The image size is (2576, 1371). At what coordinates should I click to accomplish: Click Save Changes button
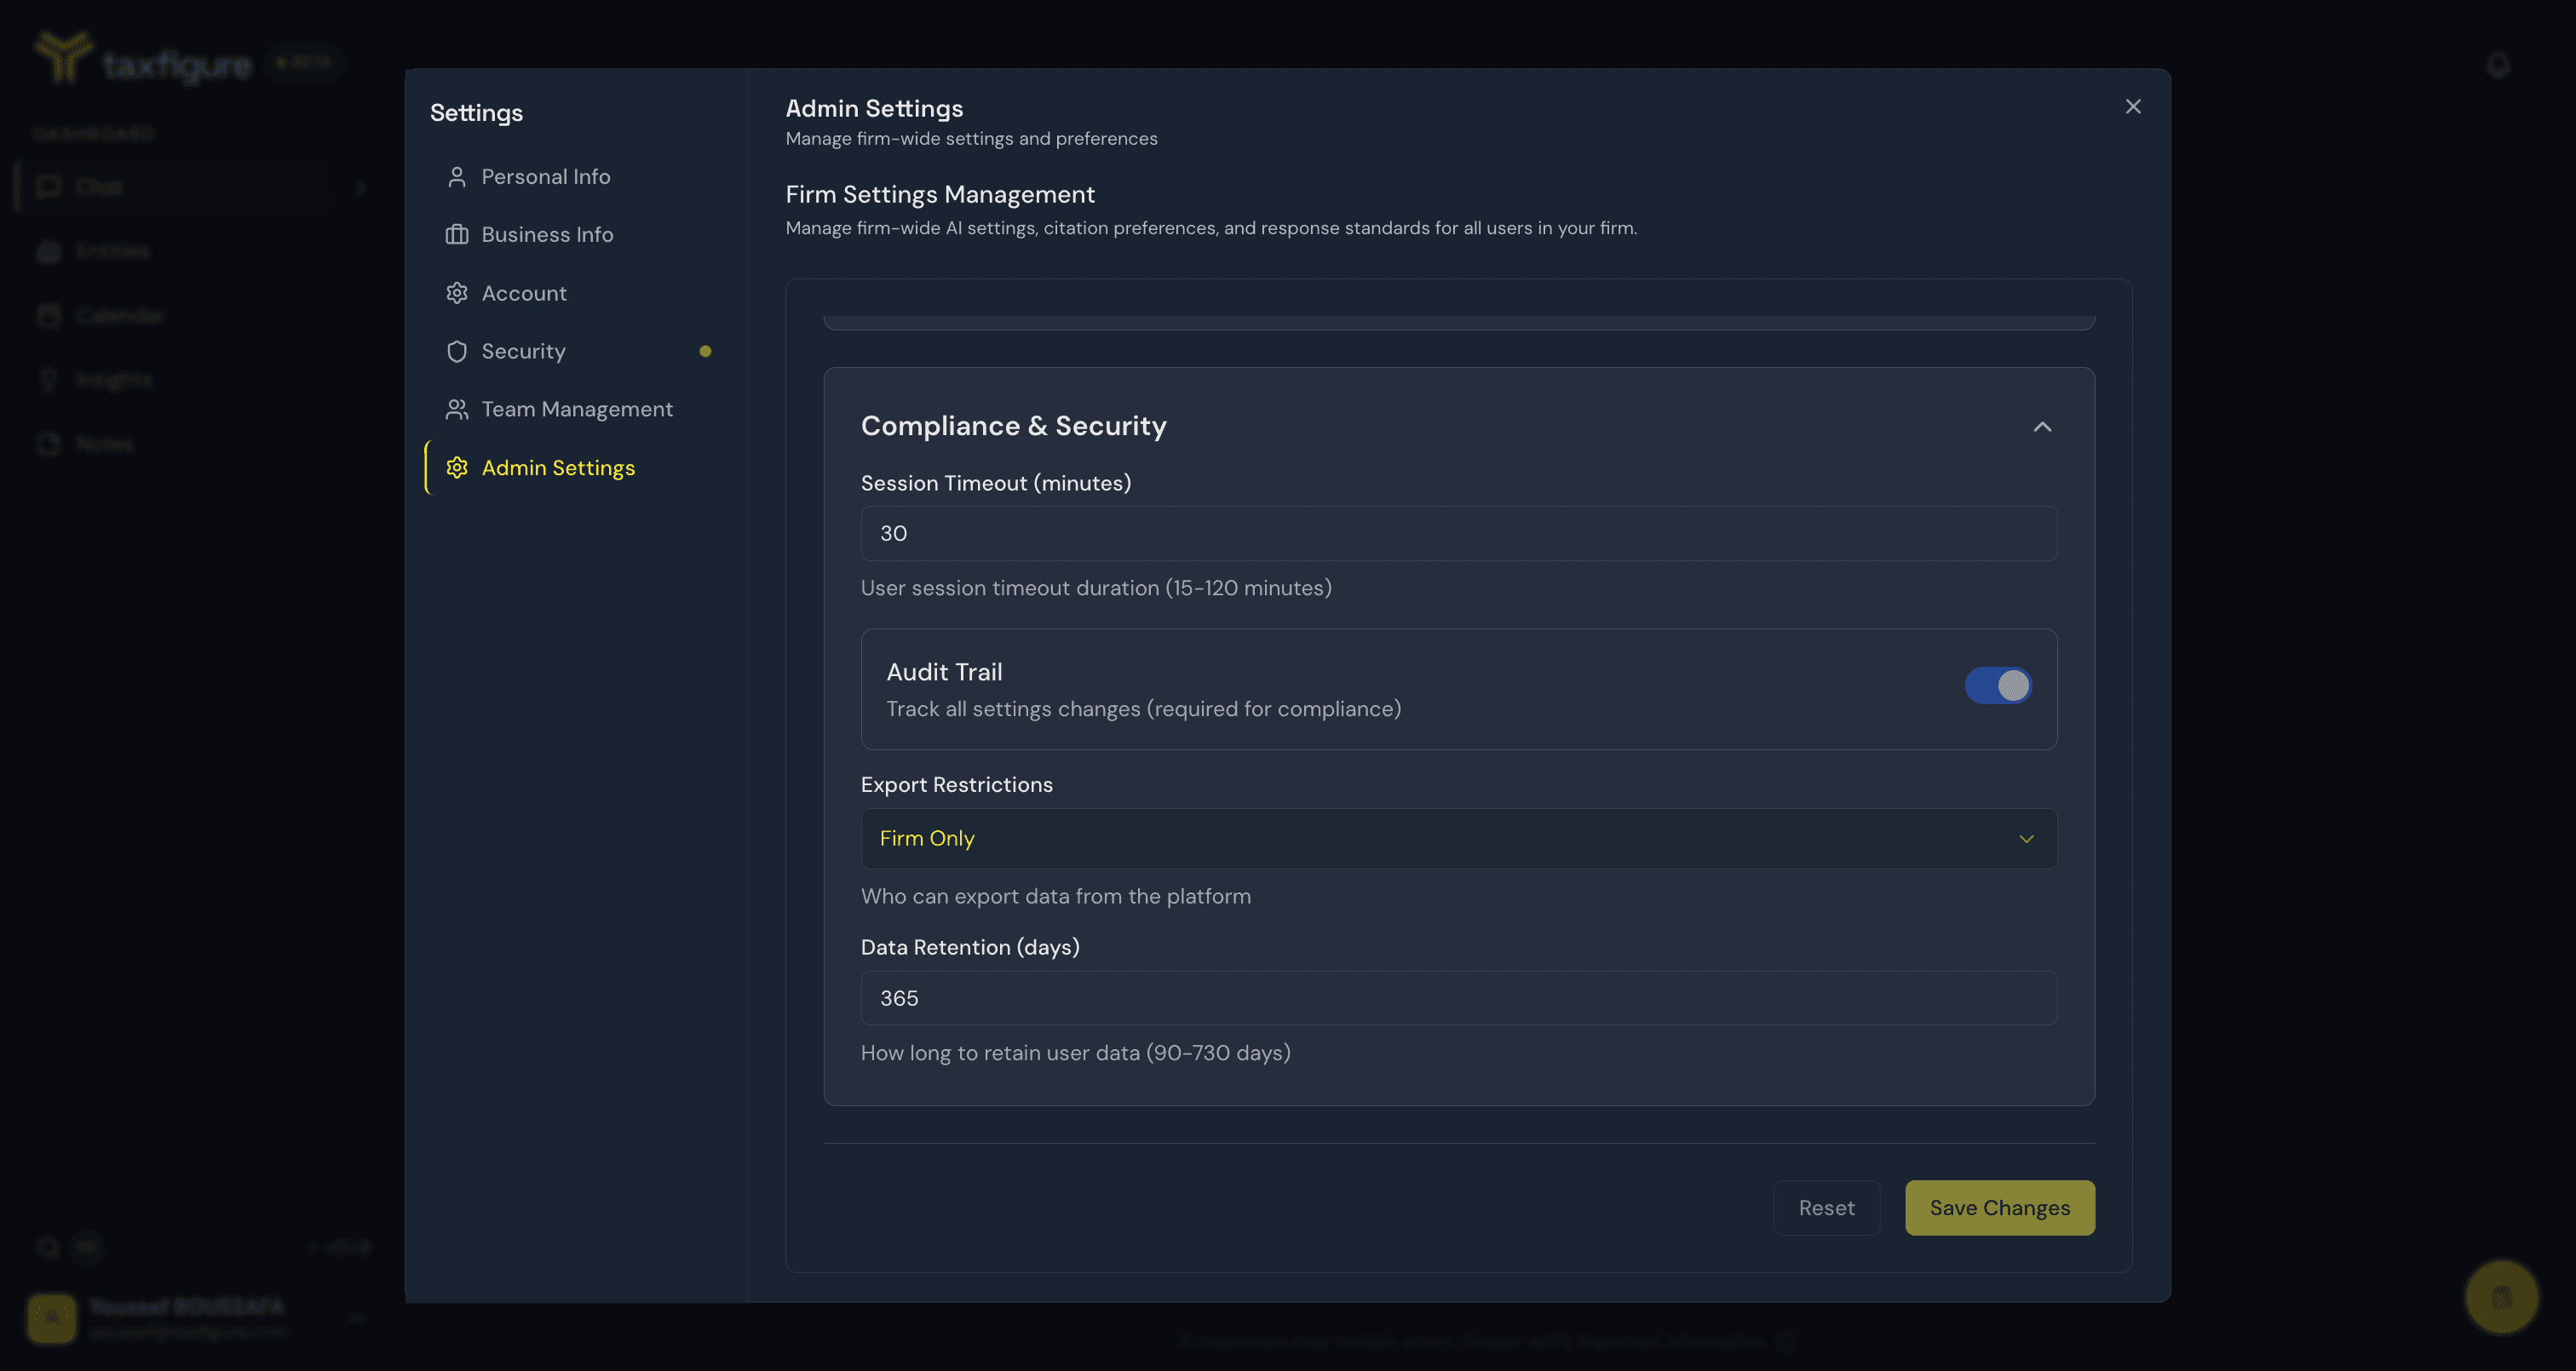[2000, 1208]
